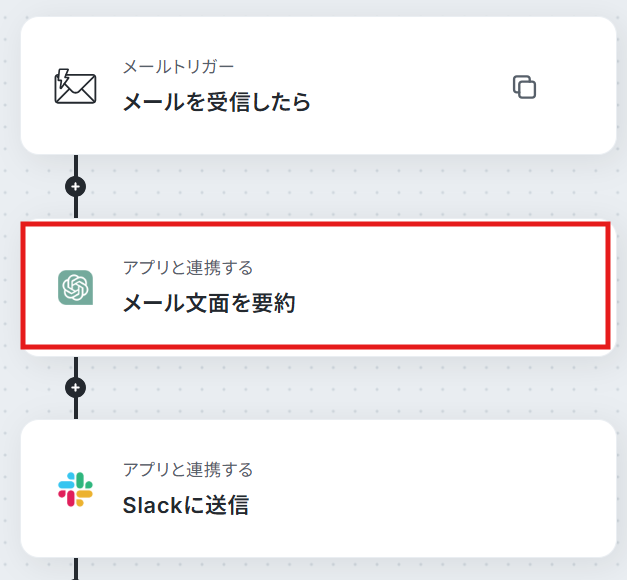Open the メール文面を要約 title text
Image resolution: width=627 pixels, height=580 pixels.
(209, 303)
